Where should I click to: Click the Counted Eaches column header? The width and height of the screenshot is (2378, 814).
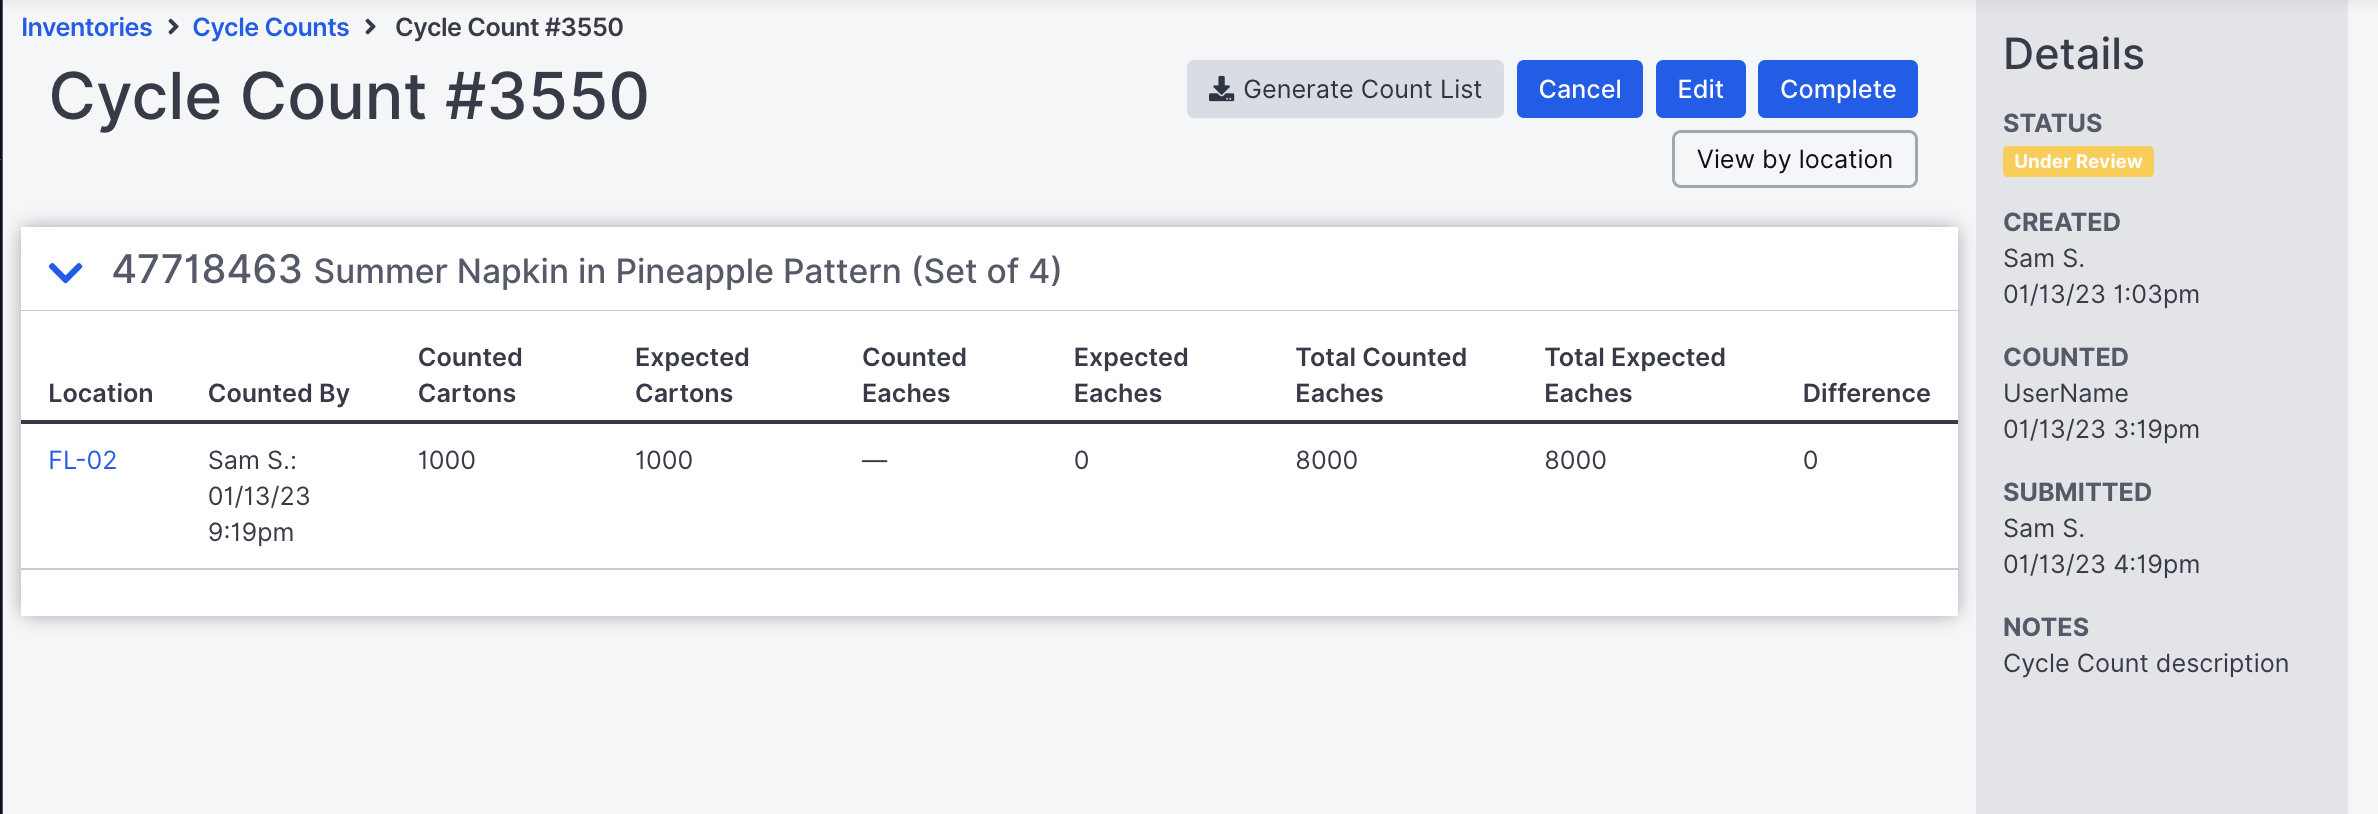coord(914,375)
